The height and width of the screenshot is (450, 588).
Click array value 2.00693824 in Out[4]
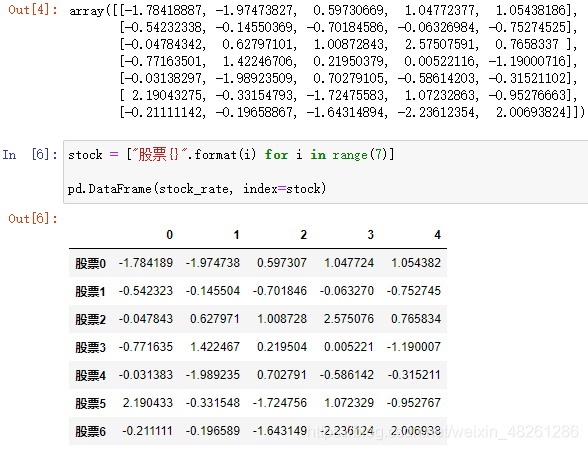[531, 112]
